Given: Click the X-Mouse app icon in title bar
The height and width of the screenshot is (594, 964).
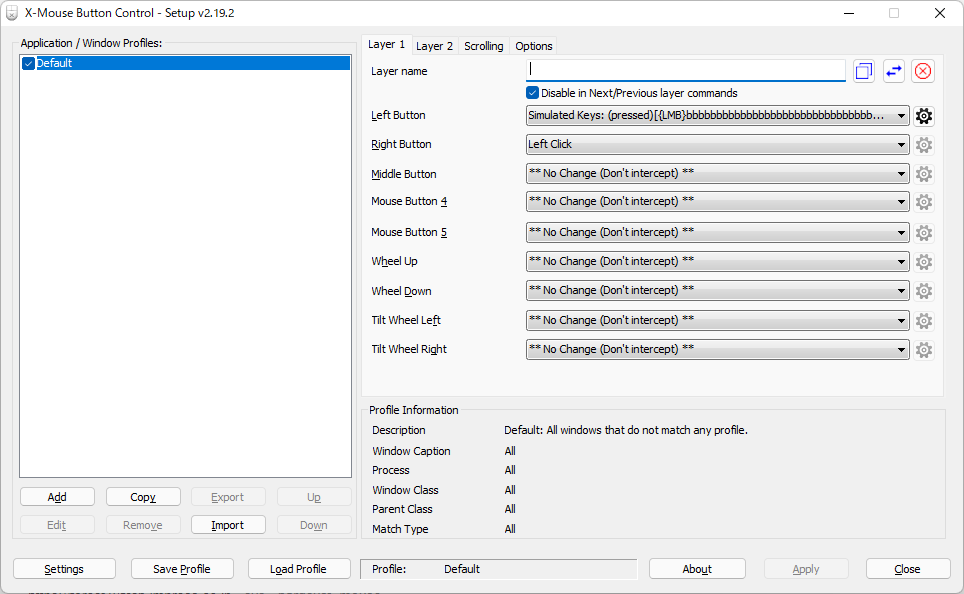Looking at the screenshot, I should click(x=12, y=13).
